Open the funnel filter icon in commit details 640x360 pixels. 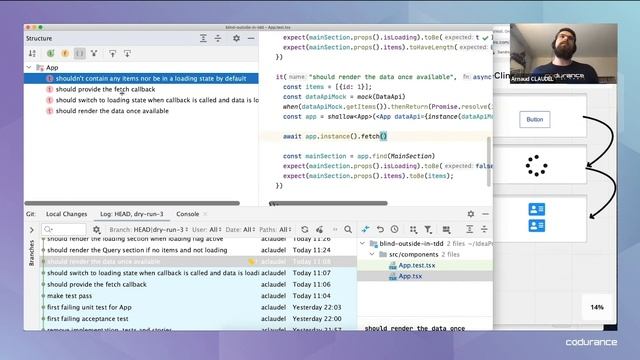(428, 229)
